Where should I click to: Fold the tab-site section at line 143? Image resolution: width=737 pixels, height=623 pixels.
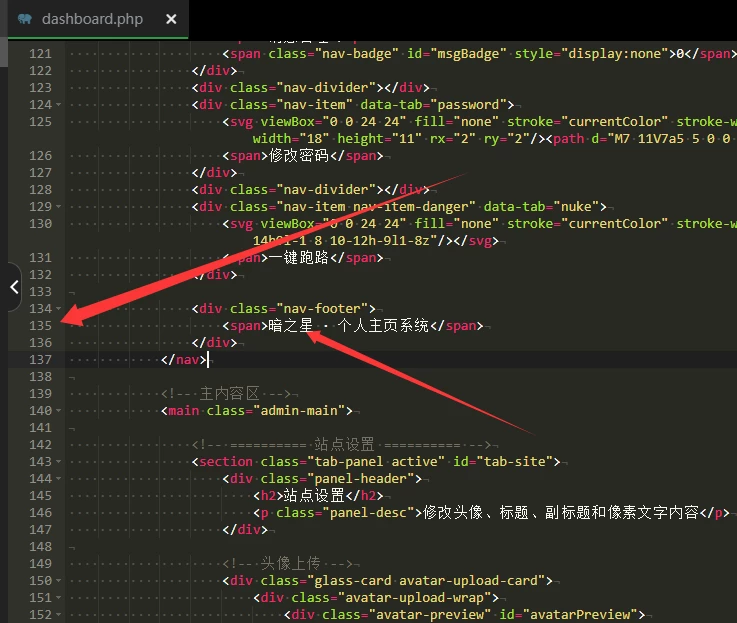[60, 462]
